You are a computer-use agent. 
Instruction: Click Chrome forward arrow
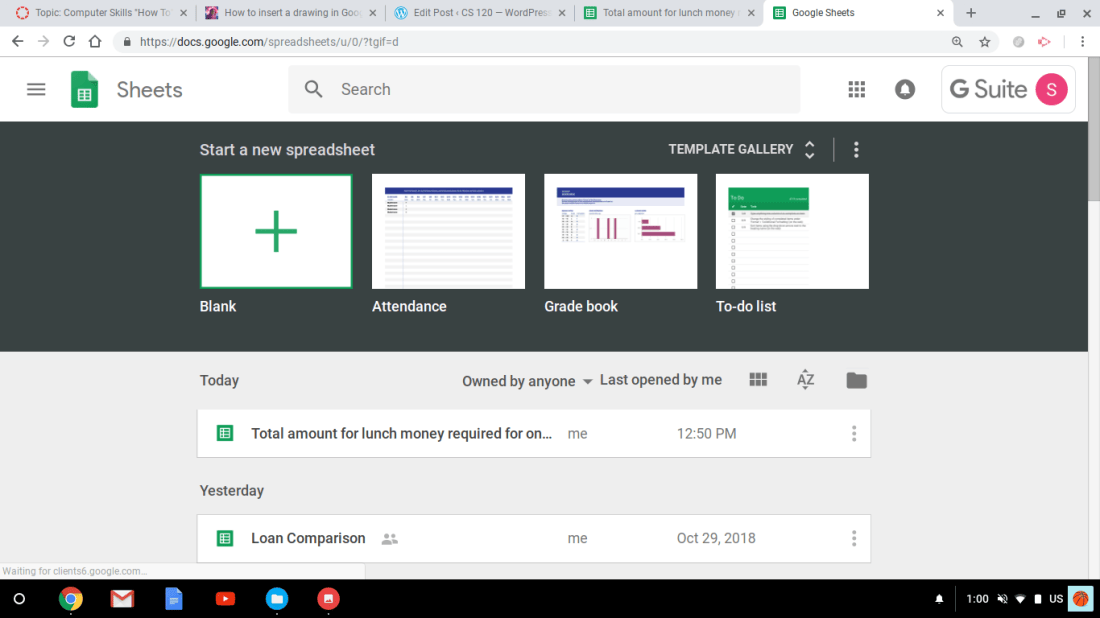(x=43, y=41)
